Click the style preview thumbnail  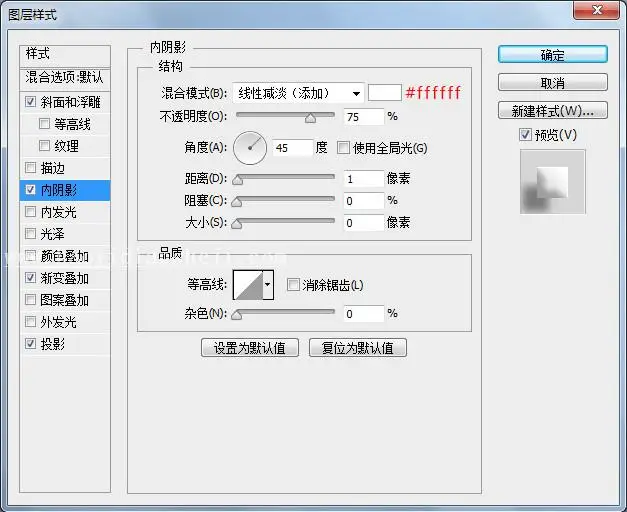[553, 182]
